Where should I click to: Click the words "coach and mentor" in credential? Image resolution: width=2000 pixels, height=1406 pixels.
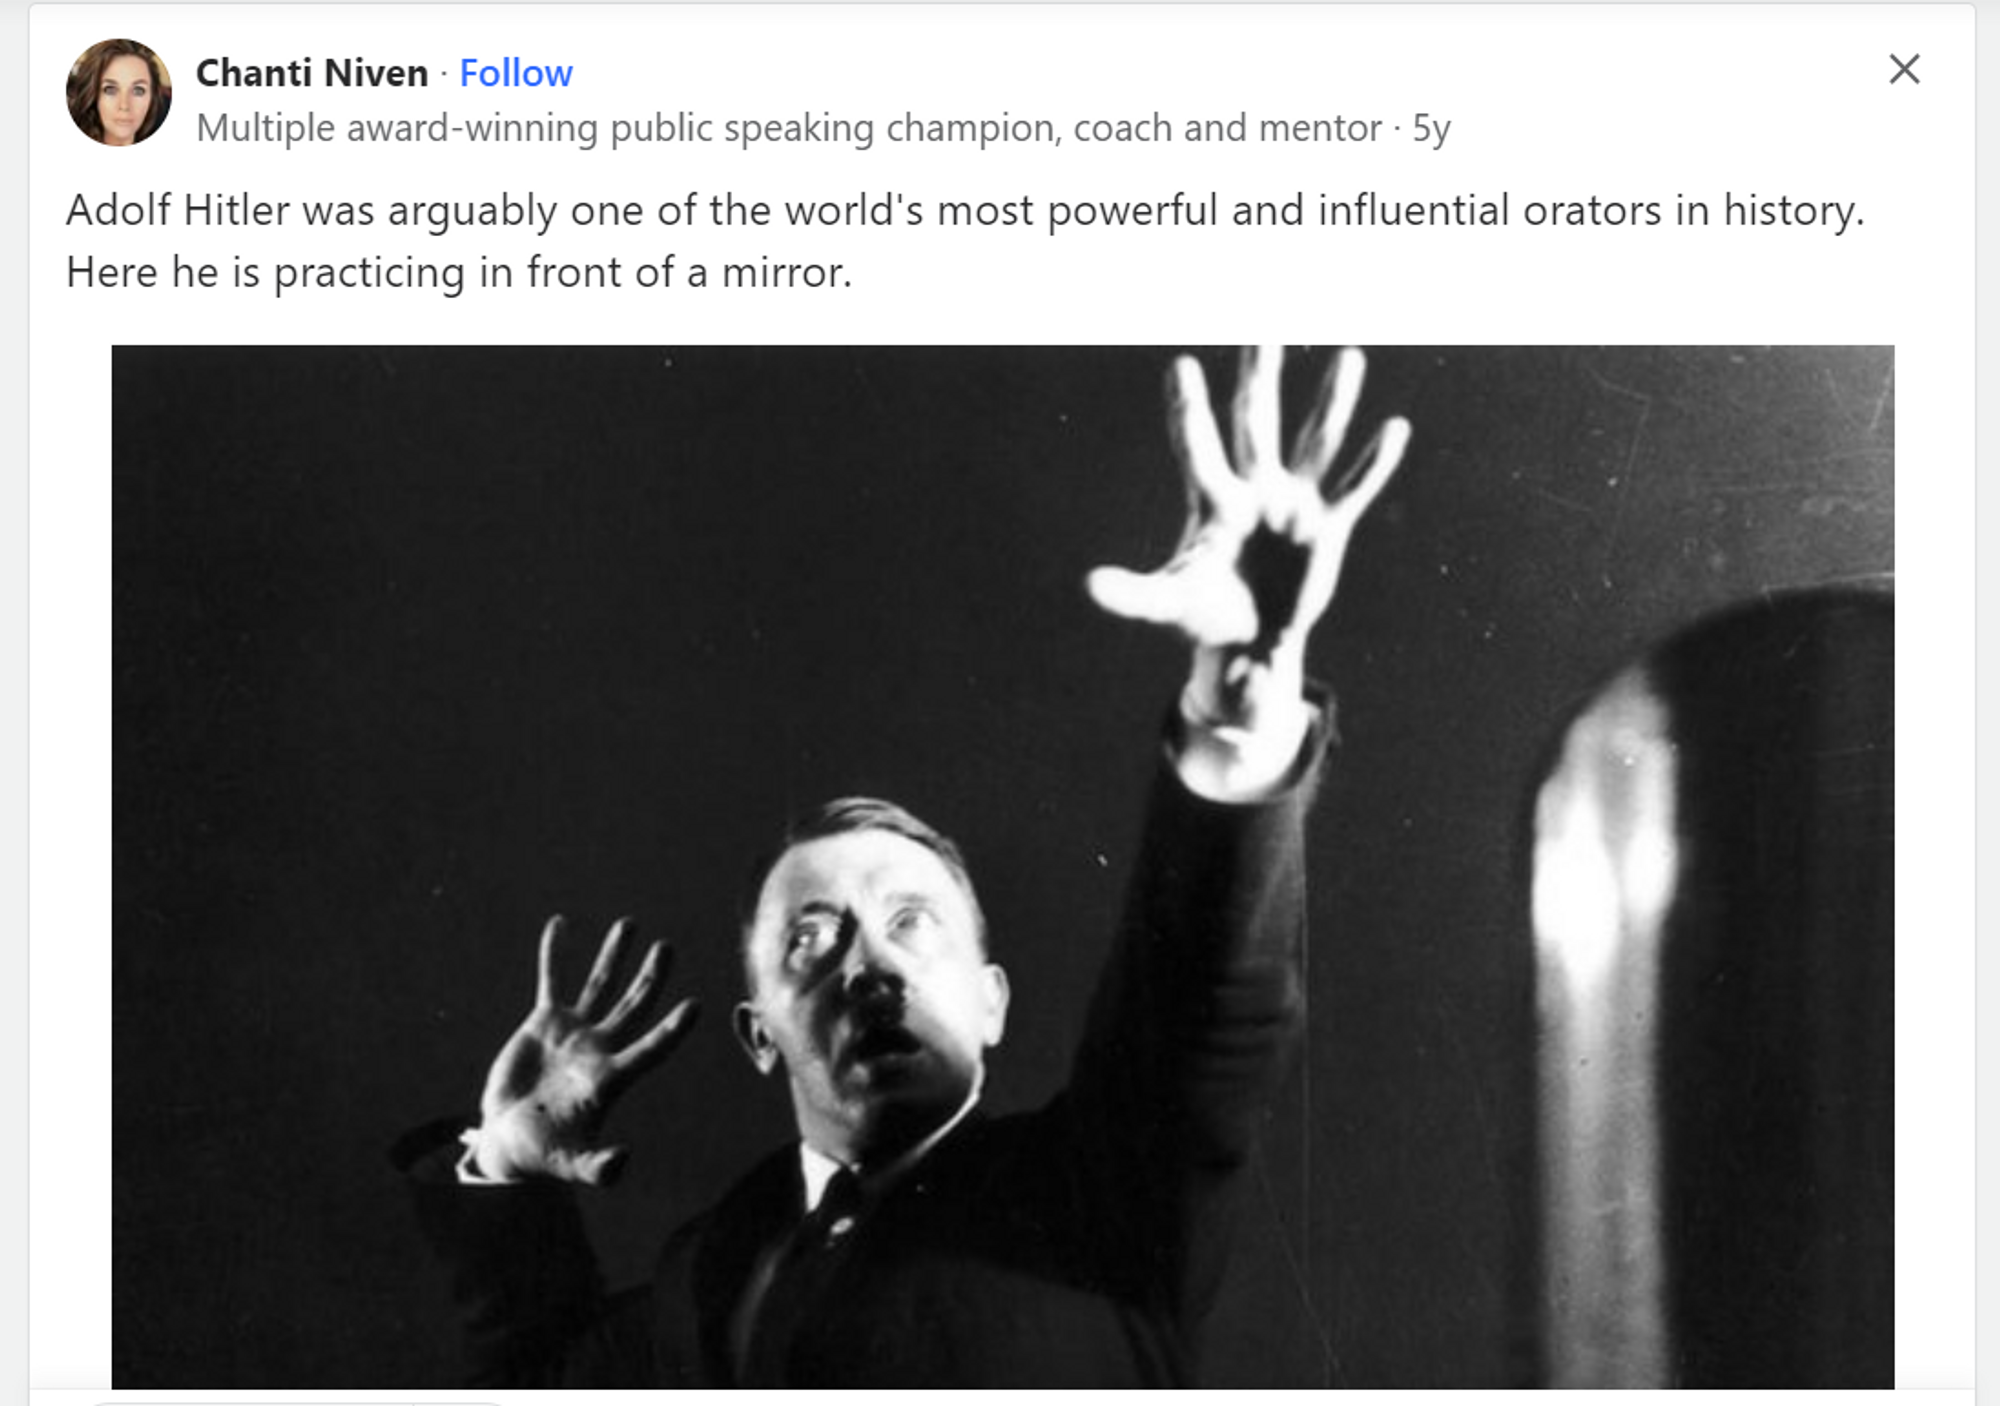tap(1227, 128)
